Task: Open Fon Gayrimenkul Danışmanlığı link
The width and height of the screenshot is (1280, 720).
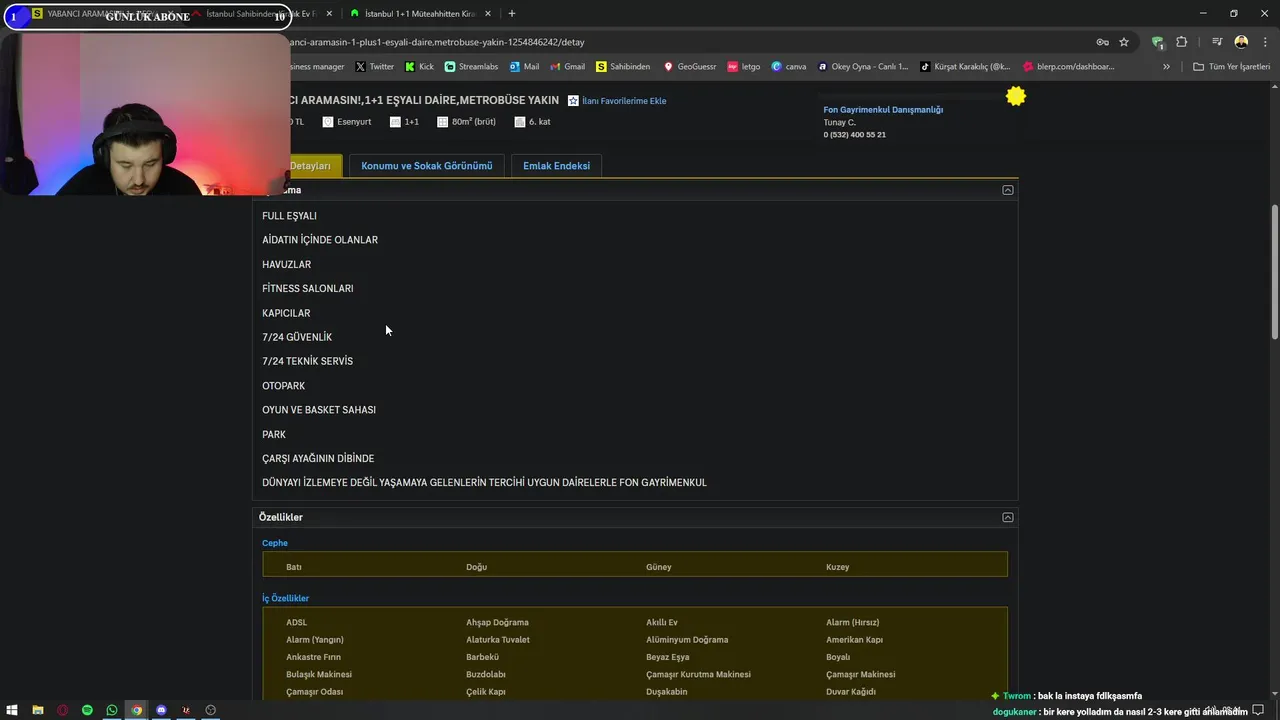Action: pos(883,110)
